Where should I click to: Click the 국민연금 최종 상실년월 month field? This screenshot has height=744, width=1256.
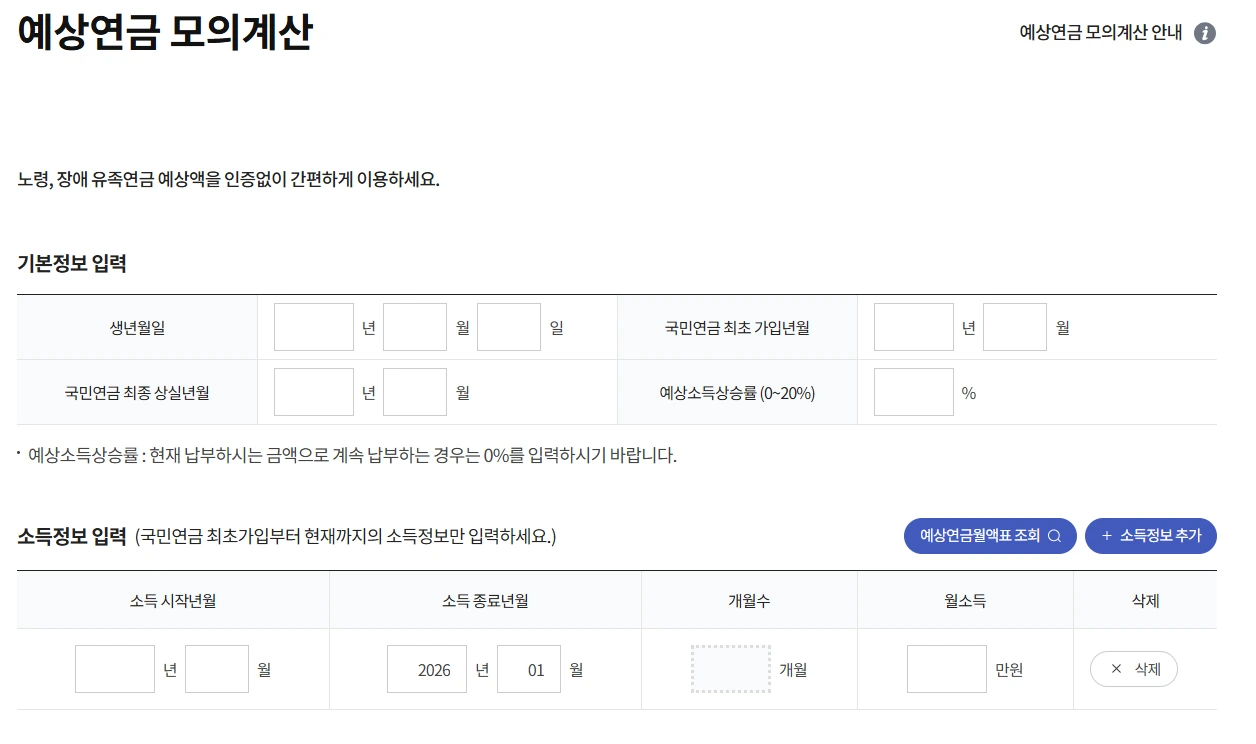[414, 392]
